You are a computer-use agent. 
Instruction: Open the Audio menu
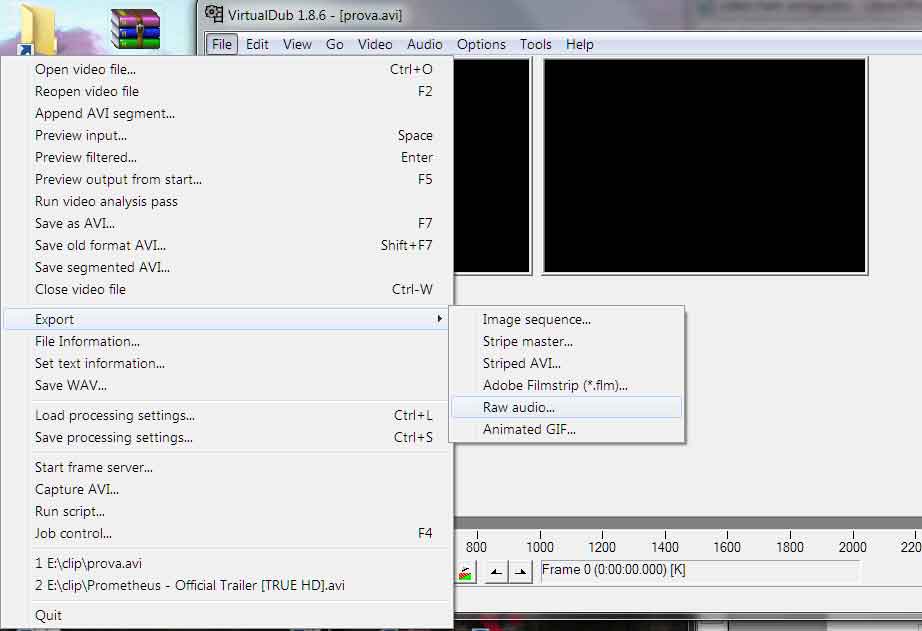coord(424,44)
